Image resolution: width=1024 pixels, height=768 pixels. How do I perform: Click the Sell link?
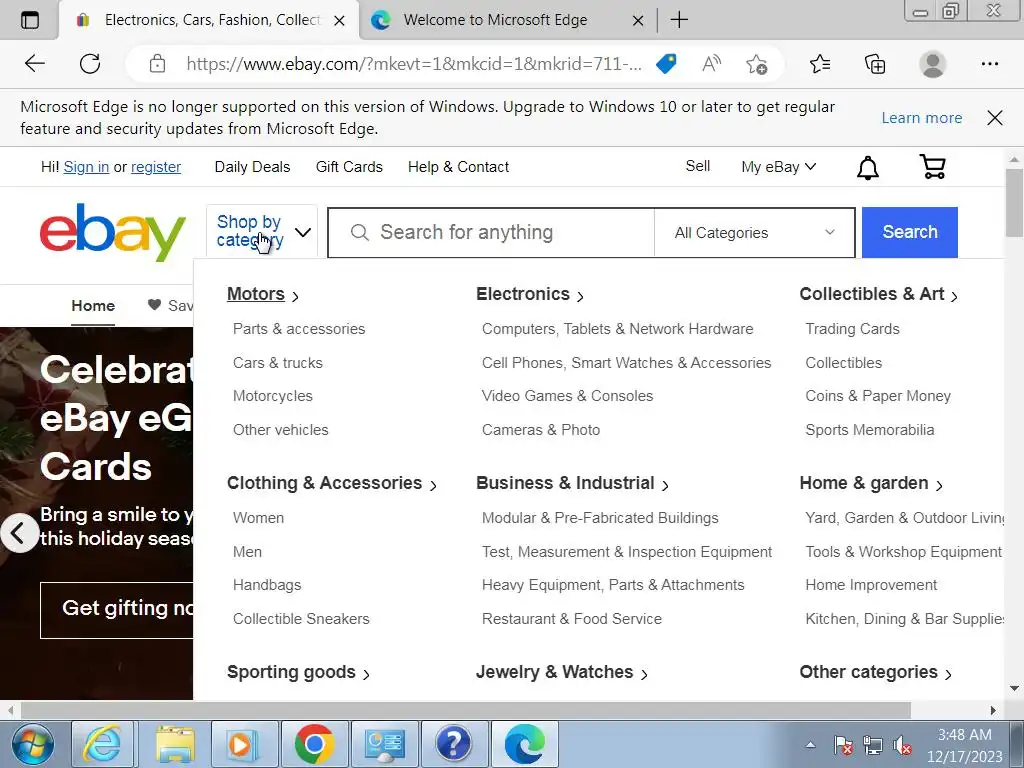coord(697,167)
